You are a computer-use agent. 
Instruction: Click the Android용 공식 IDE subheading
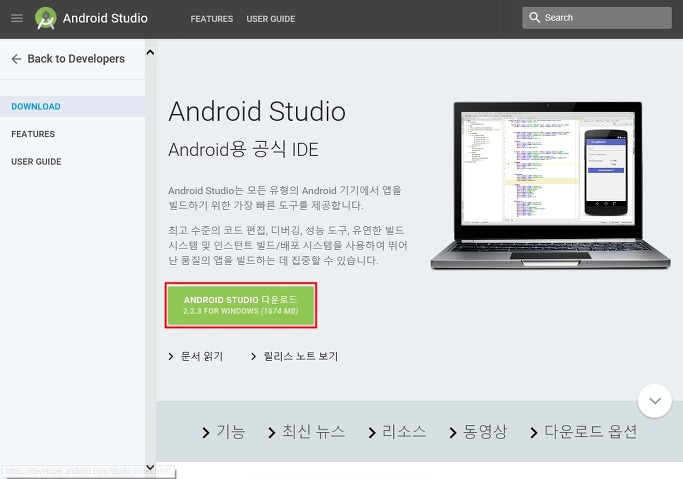[x=243, y=149]
